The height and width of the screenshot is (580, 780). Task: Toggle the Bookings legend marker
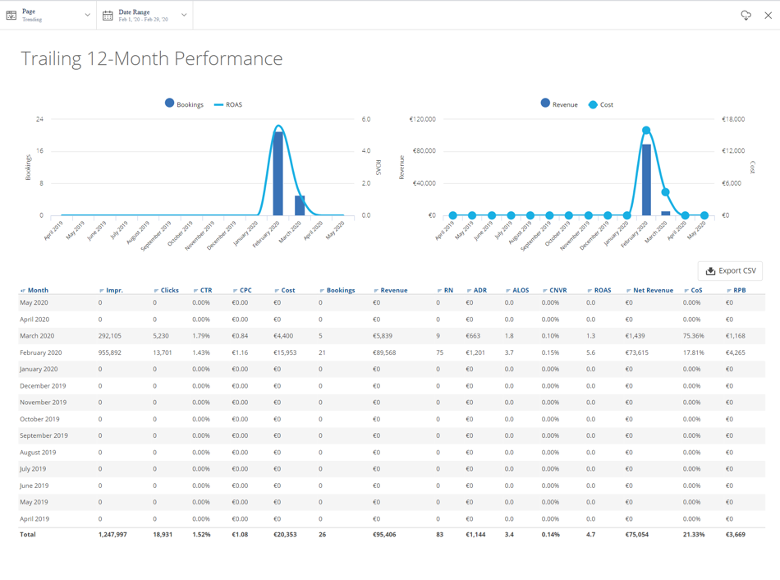click(x=170, y=103)
